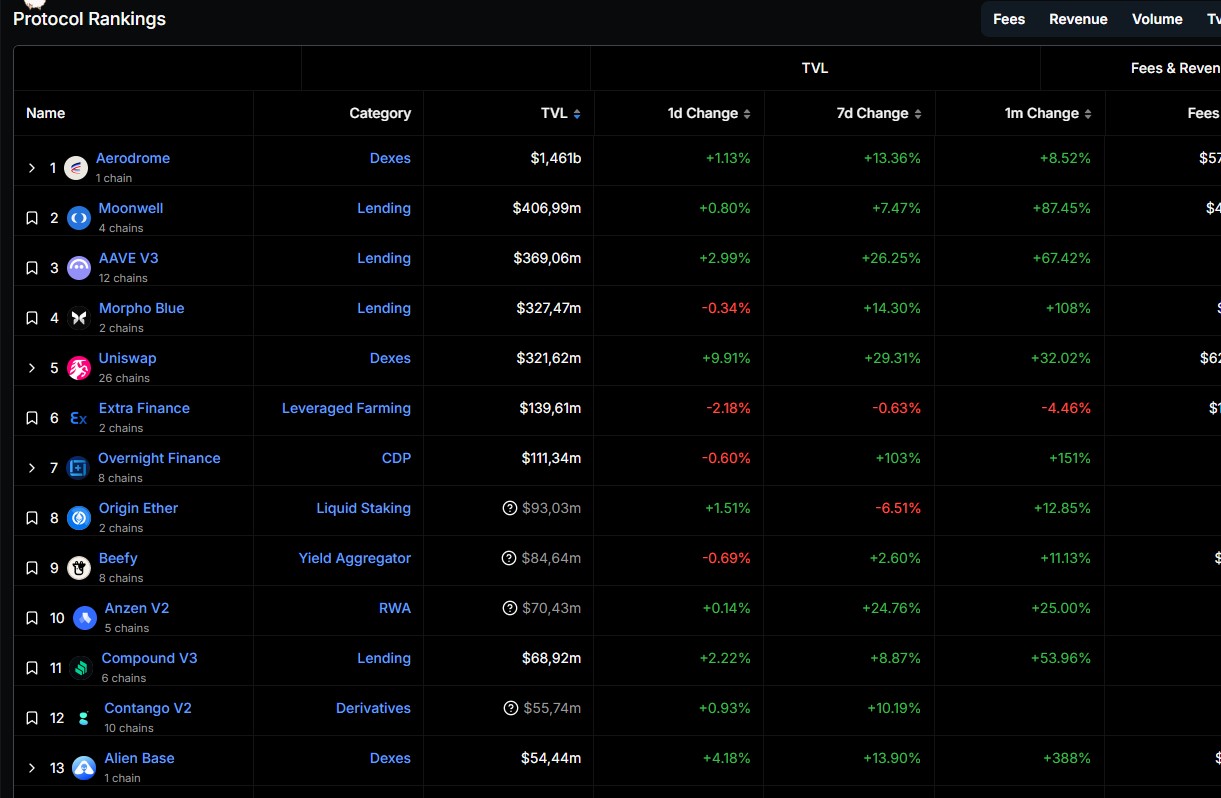Viewport: 1221px width, 798px height.
Task: Switch to the Volume tab
Action: pyautogui.click(x=1157, y=19)
